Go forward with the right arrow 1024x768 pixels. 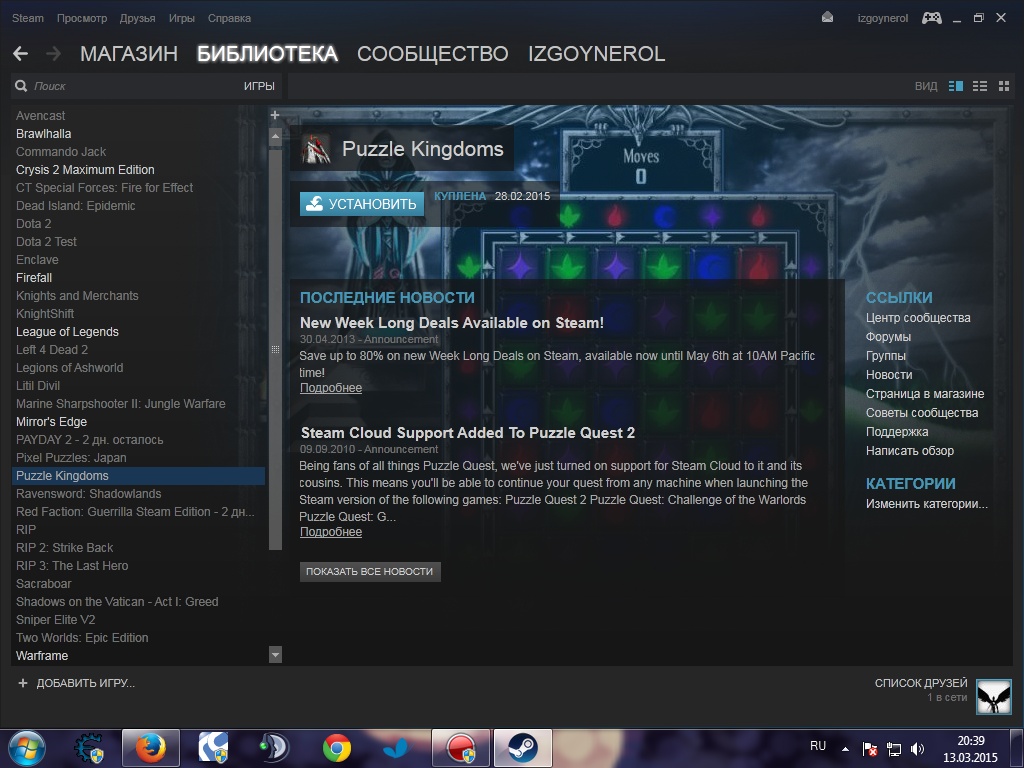tap(54, 54)
